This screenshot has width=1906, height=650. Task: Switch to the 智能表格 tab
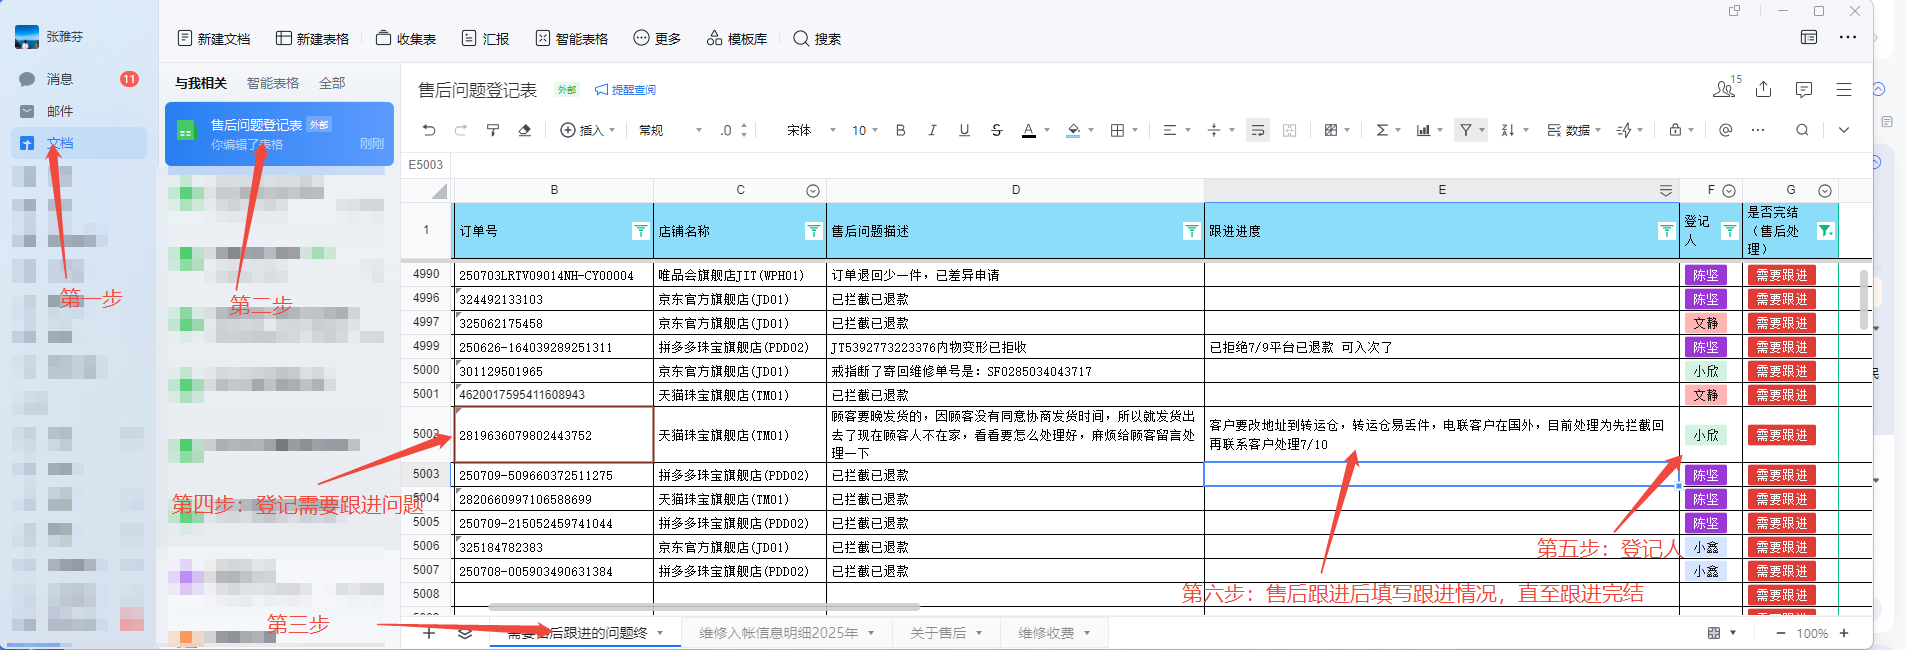273,83
